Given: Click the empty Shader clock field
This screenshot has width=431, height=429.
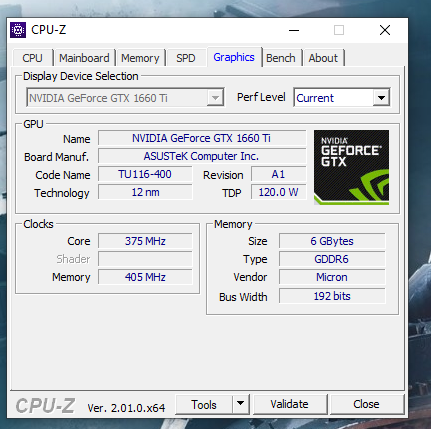Looking at the screenshot, I should pos(145,259).
